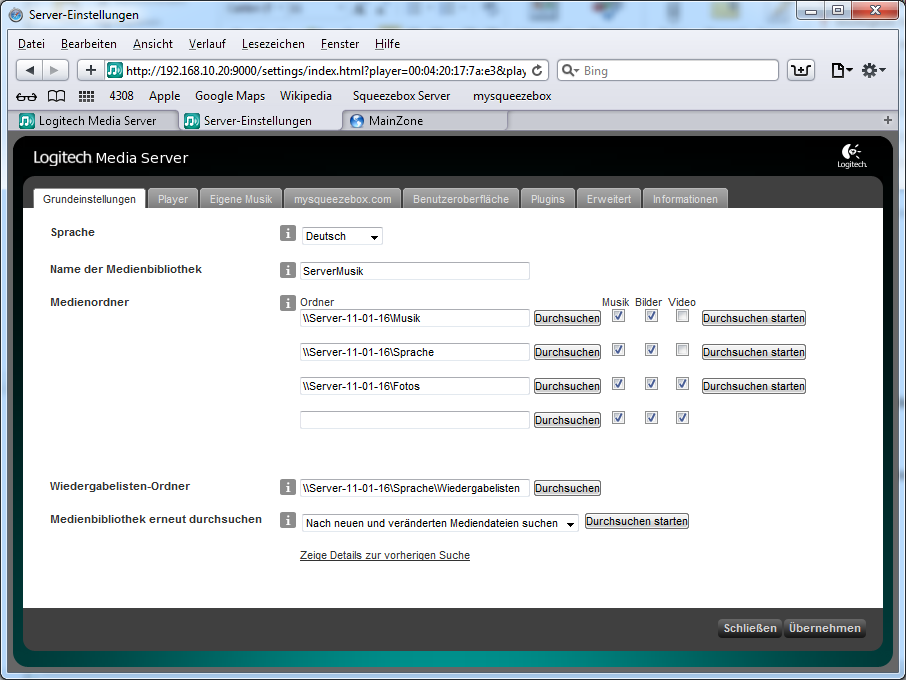
Task: Open the Lesezeichen menu
Action: point(273,44)
